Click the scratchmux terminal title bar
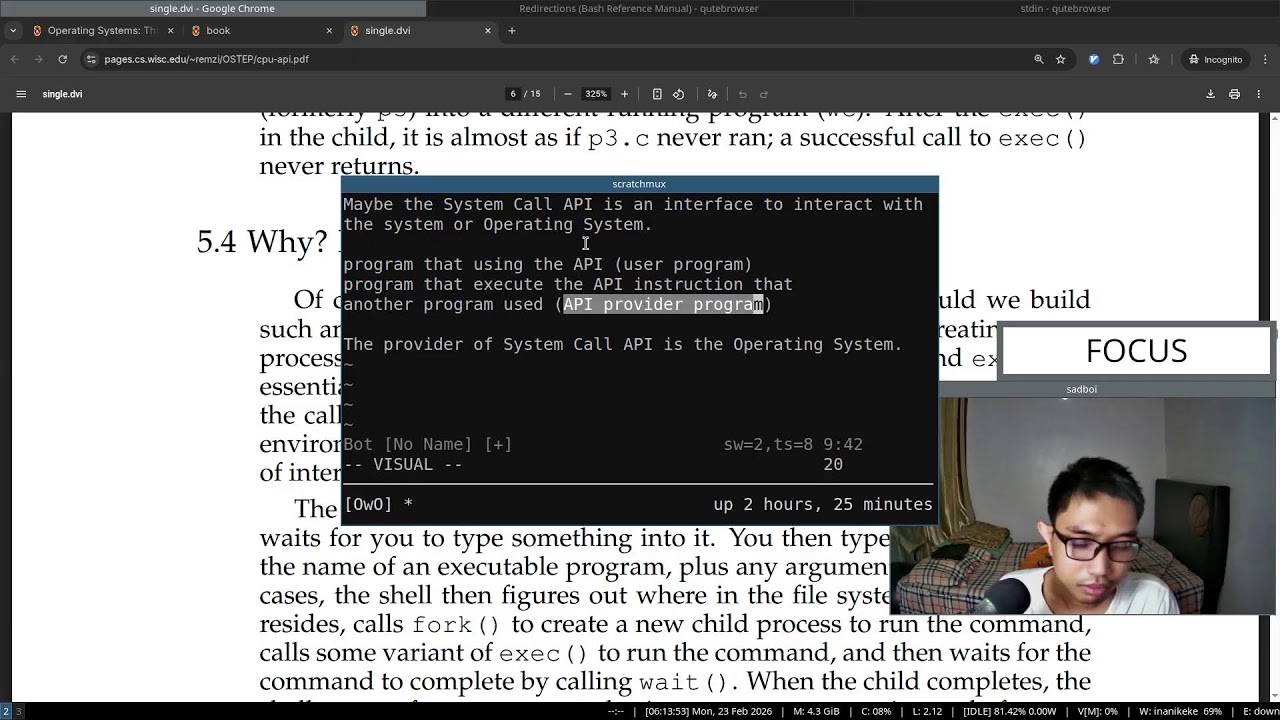 tap(639, 184)
